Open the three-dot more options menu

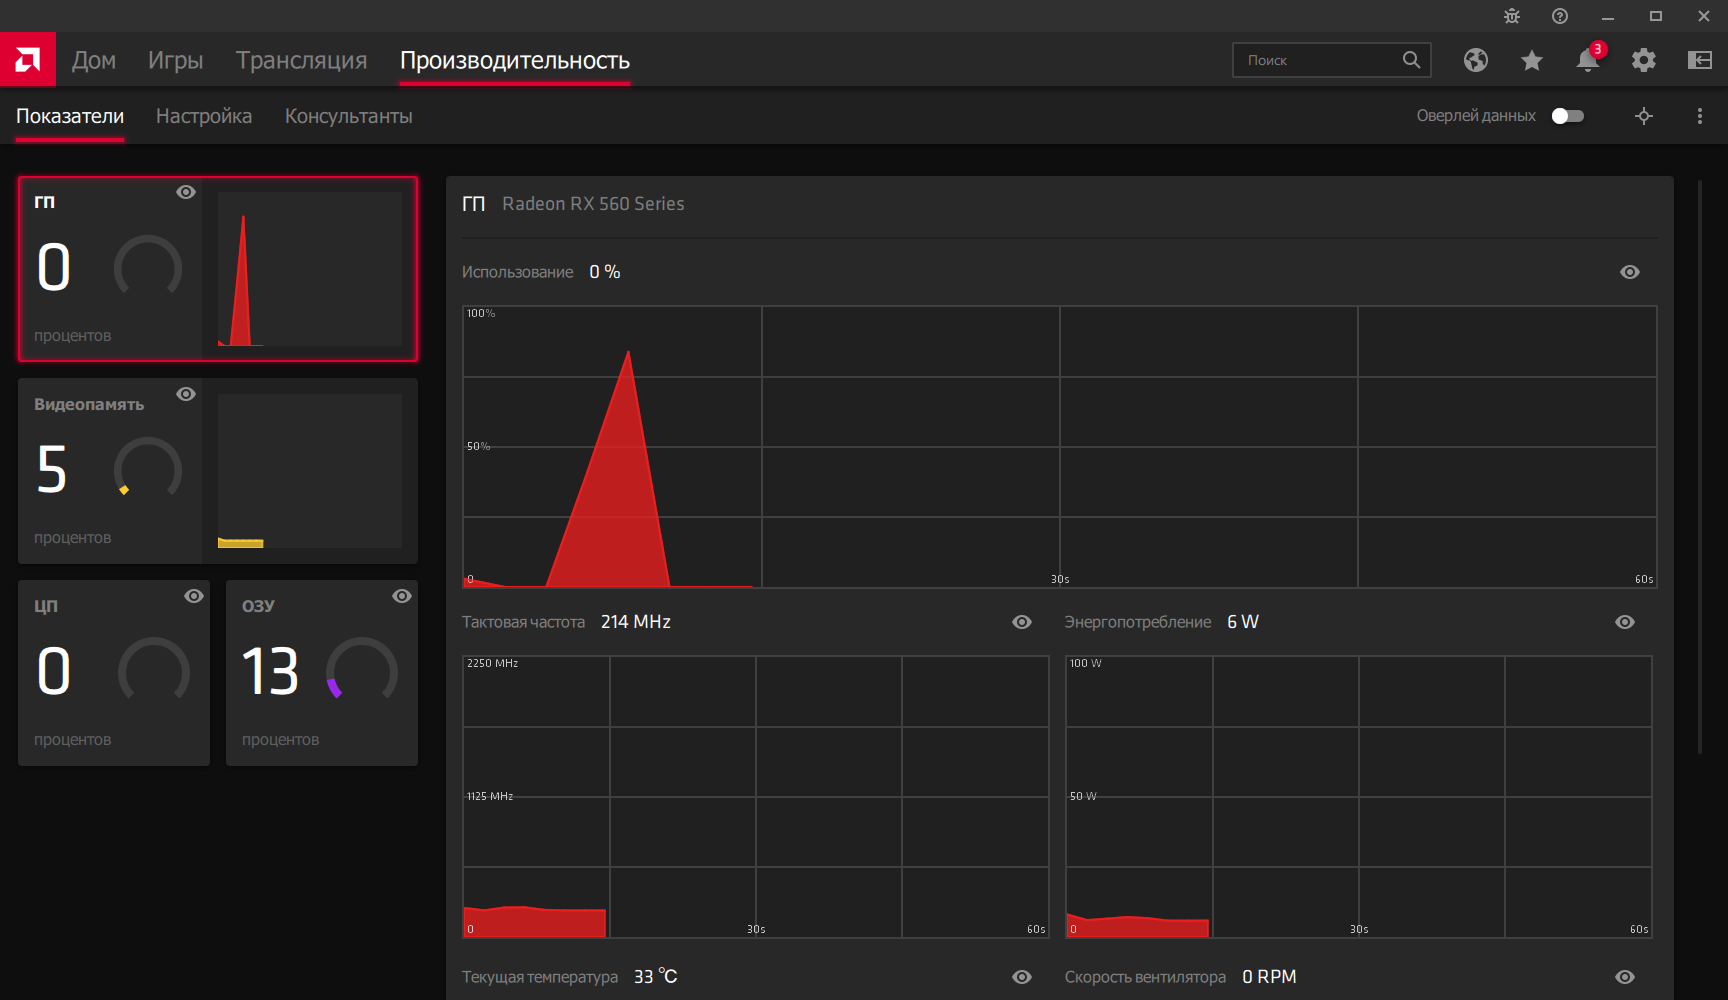pyautogui.click(x=1700, y=116)
